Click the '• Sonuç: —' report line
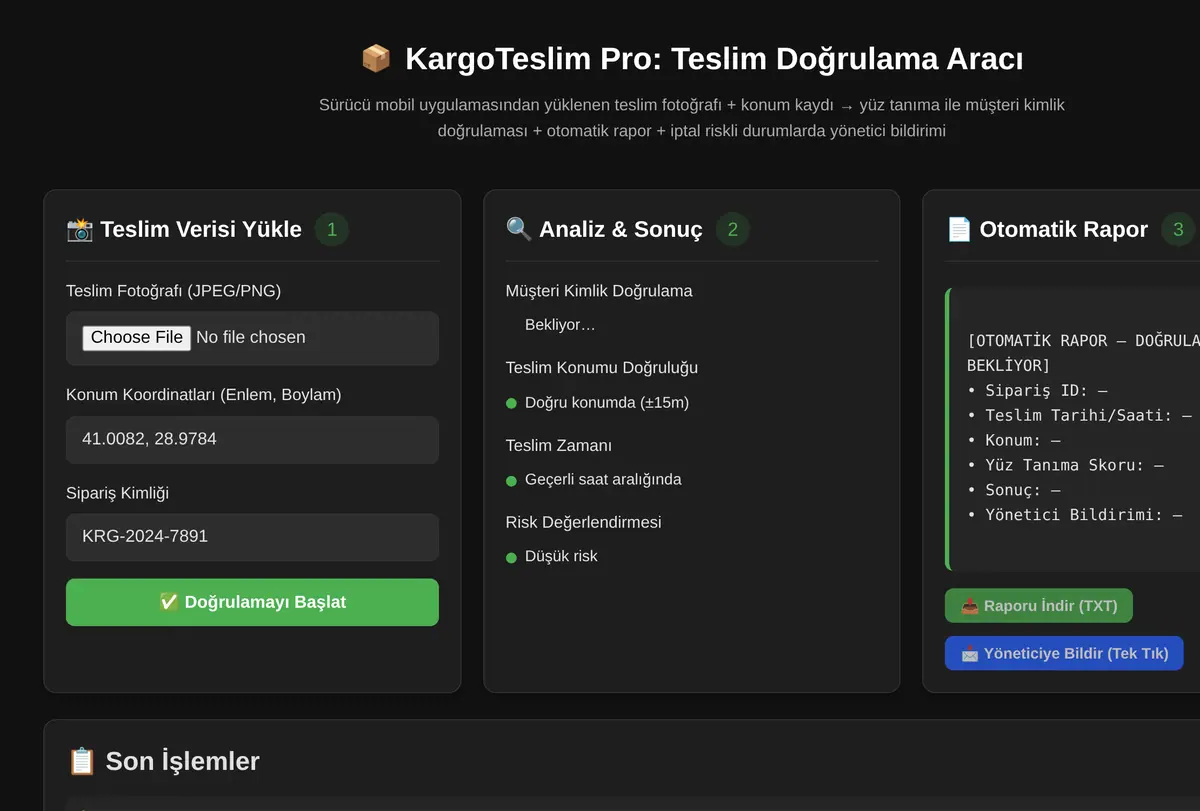This screenshot has height=811, width=1200. click(x=1014, y=490)
